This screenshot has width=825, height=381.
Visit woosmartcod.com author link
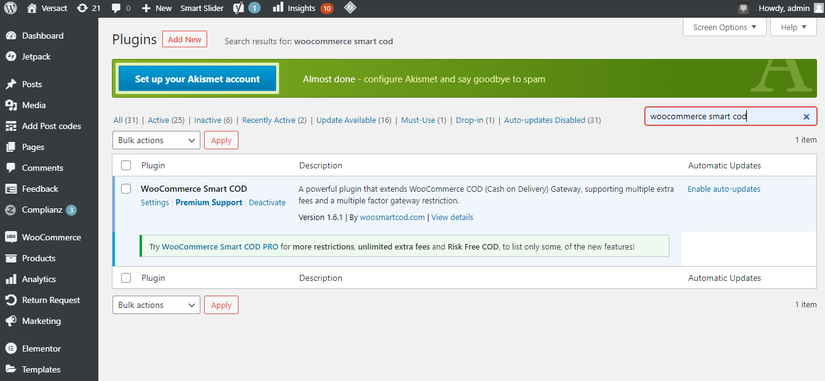tap(392, 217)
